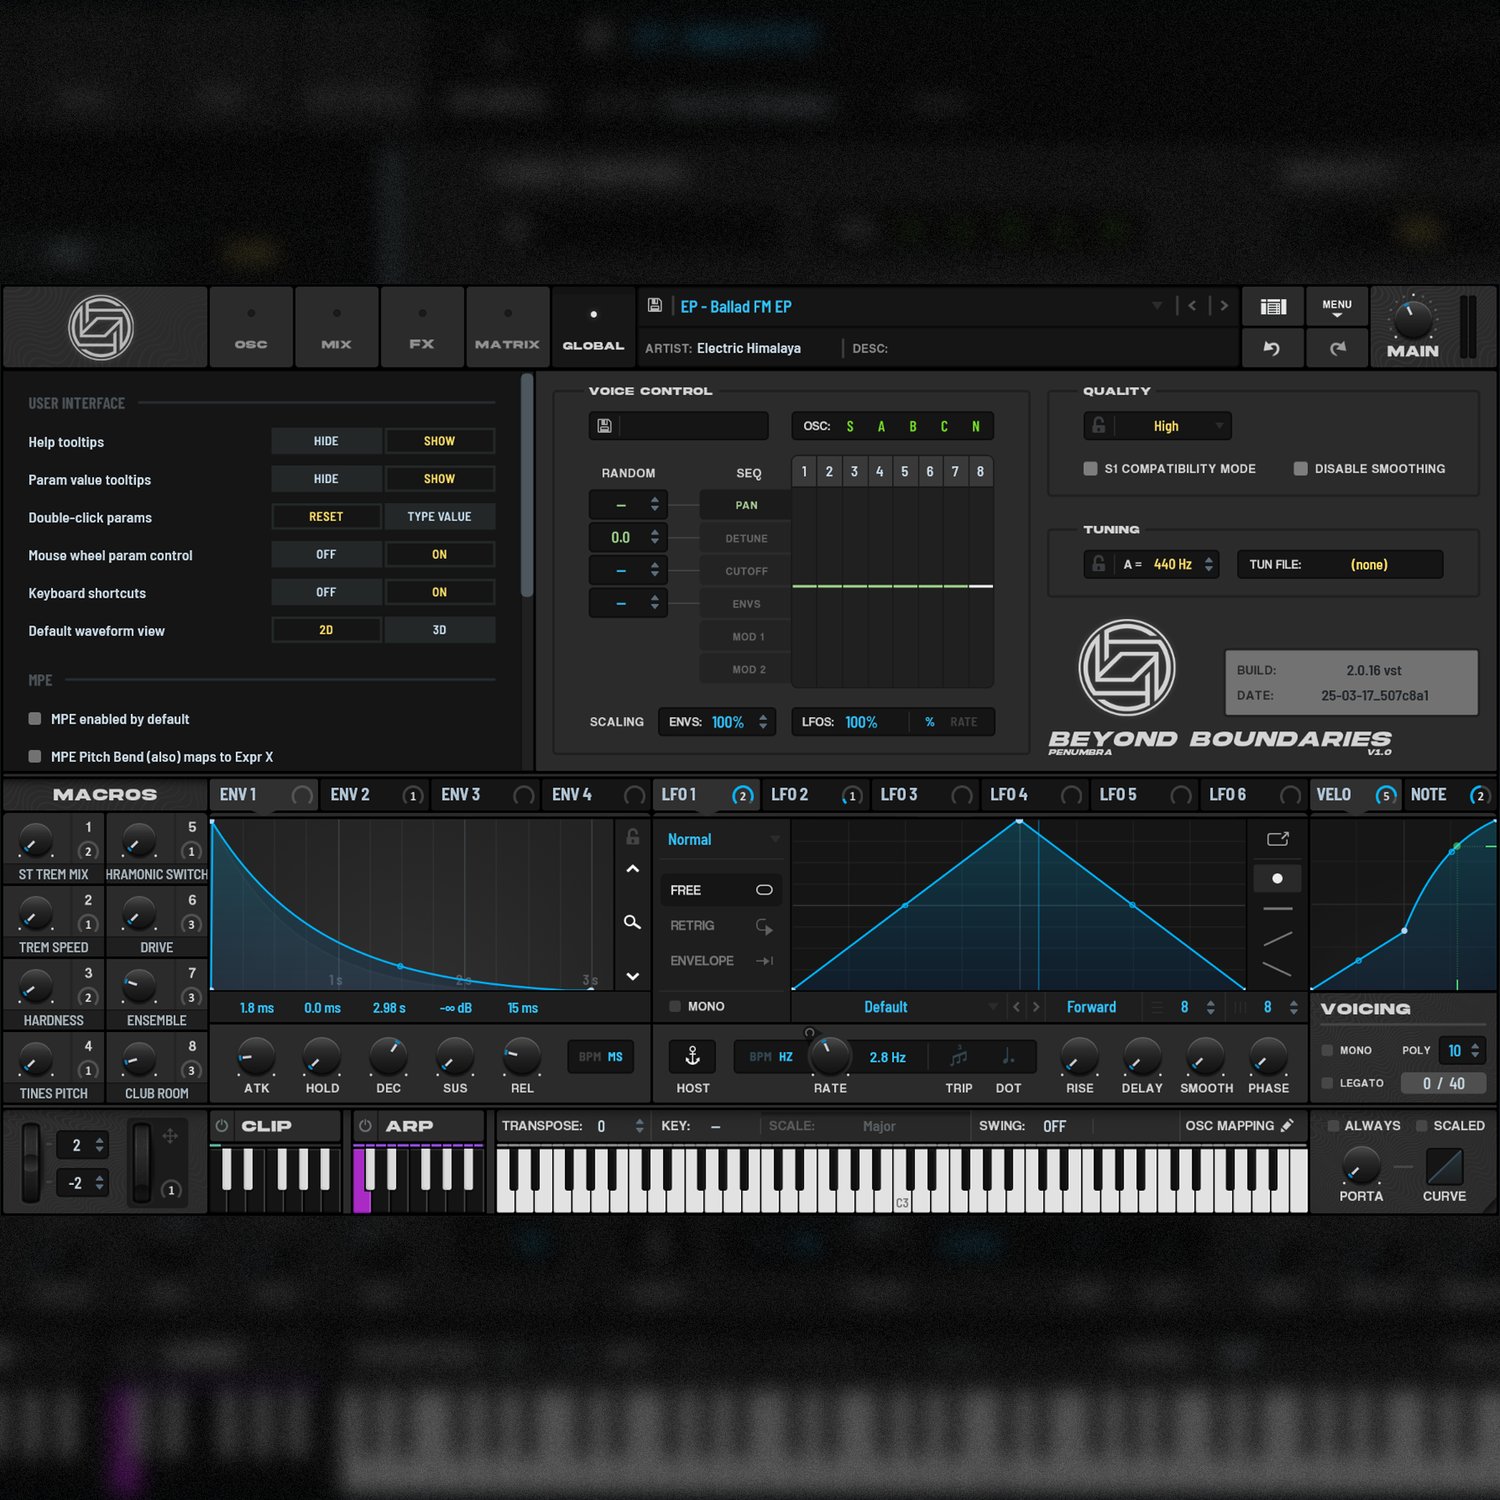The height and width of the screenshot is (1500, 1500).
Task: Toggle the ENV 1 envelope lock icon
Action: click(632, 836)
